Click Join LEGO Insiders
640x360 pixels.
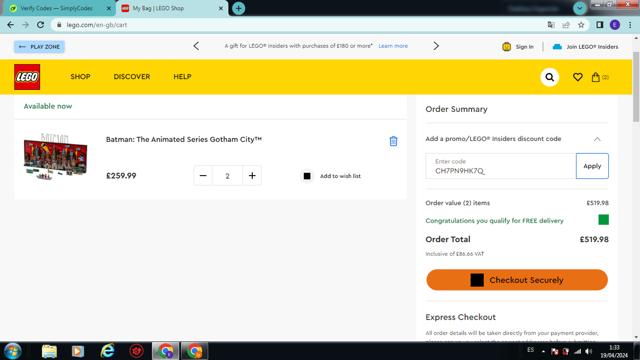coord(585,47)
